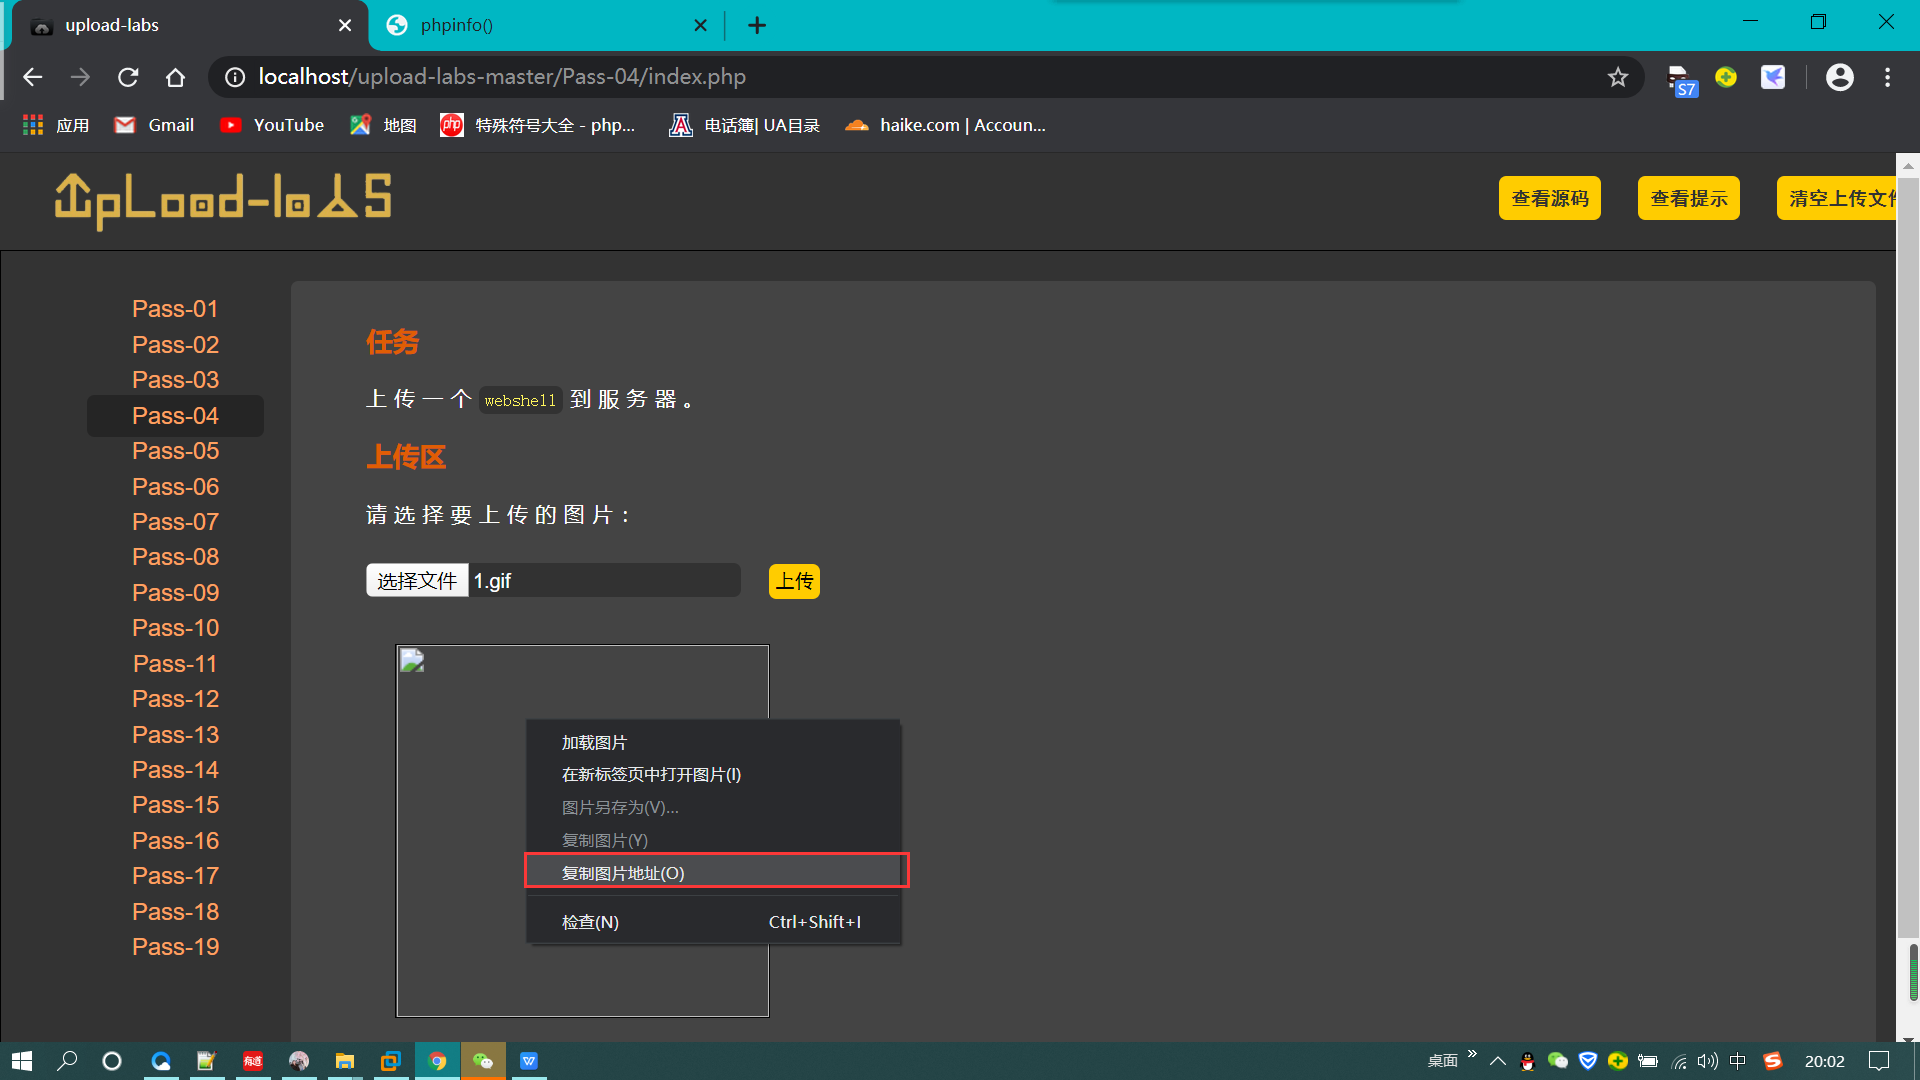Expand hidden icons chevron in system tray

tap(1498, 1061)
